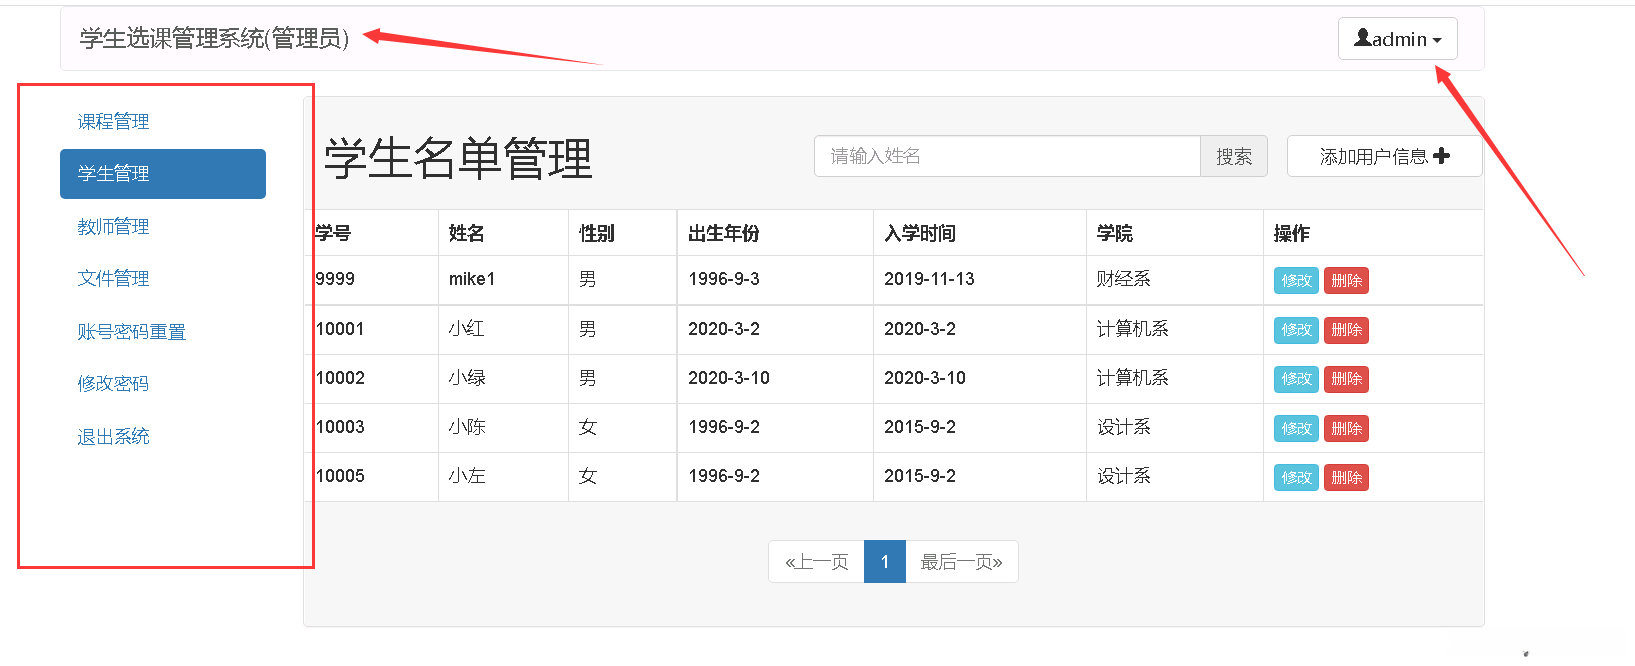Click 修改 for student 10001 小红

[1296, 330]
